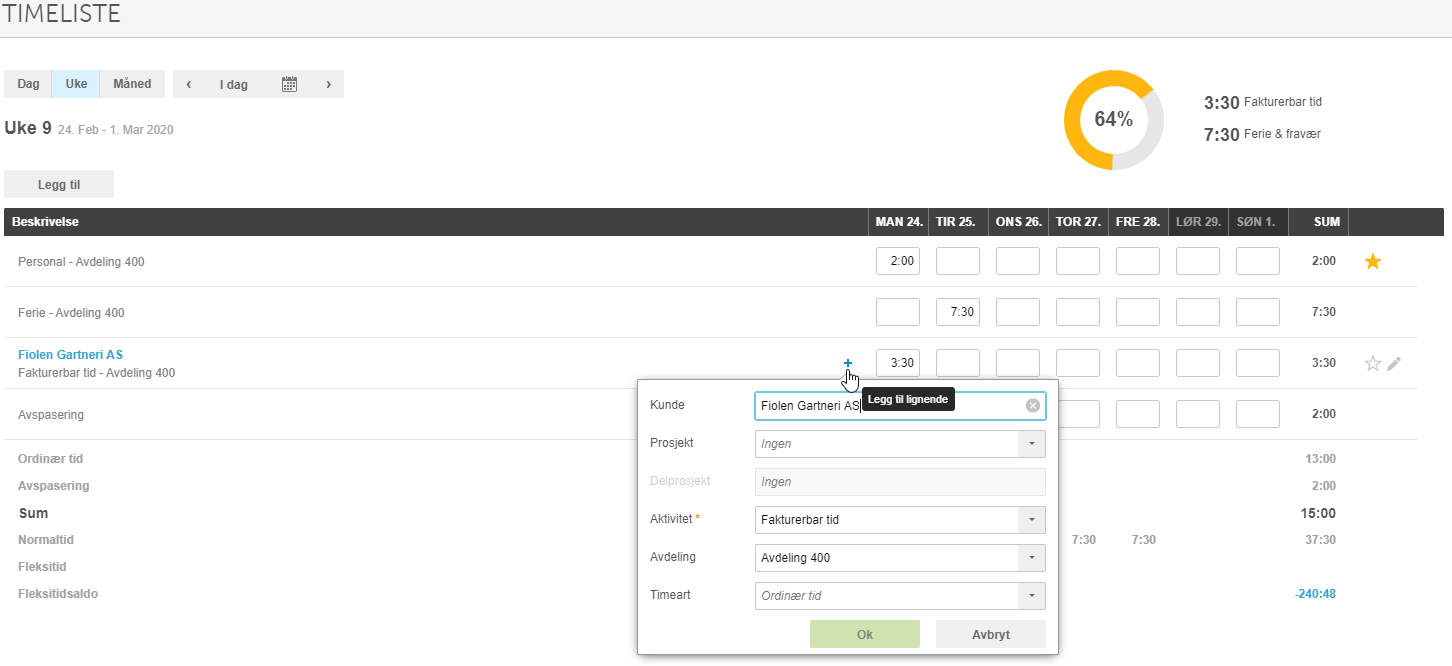Confirm the dialog with Ok
The image size is (1452, 666).
point(865,634)
